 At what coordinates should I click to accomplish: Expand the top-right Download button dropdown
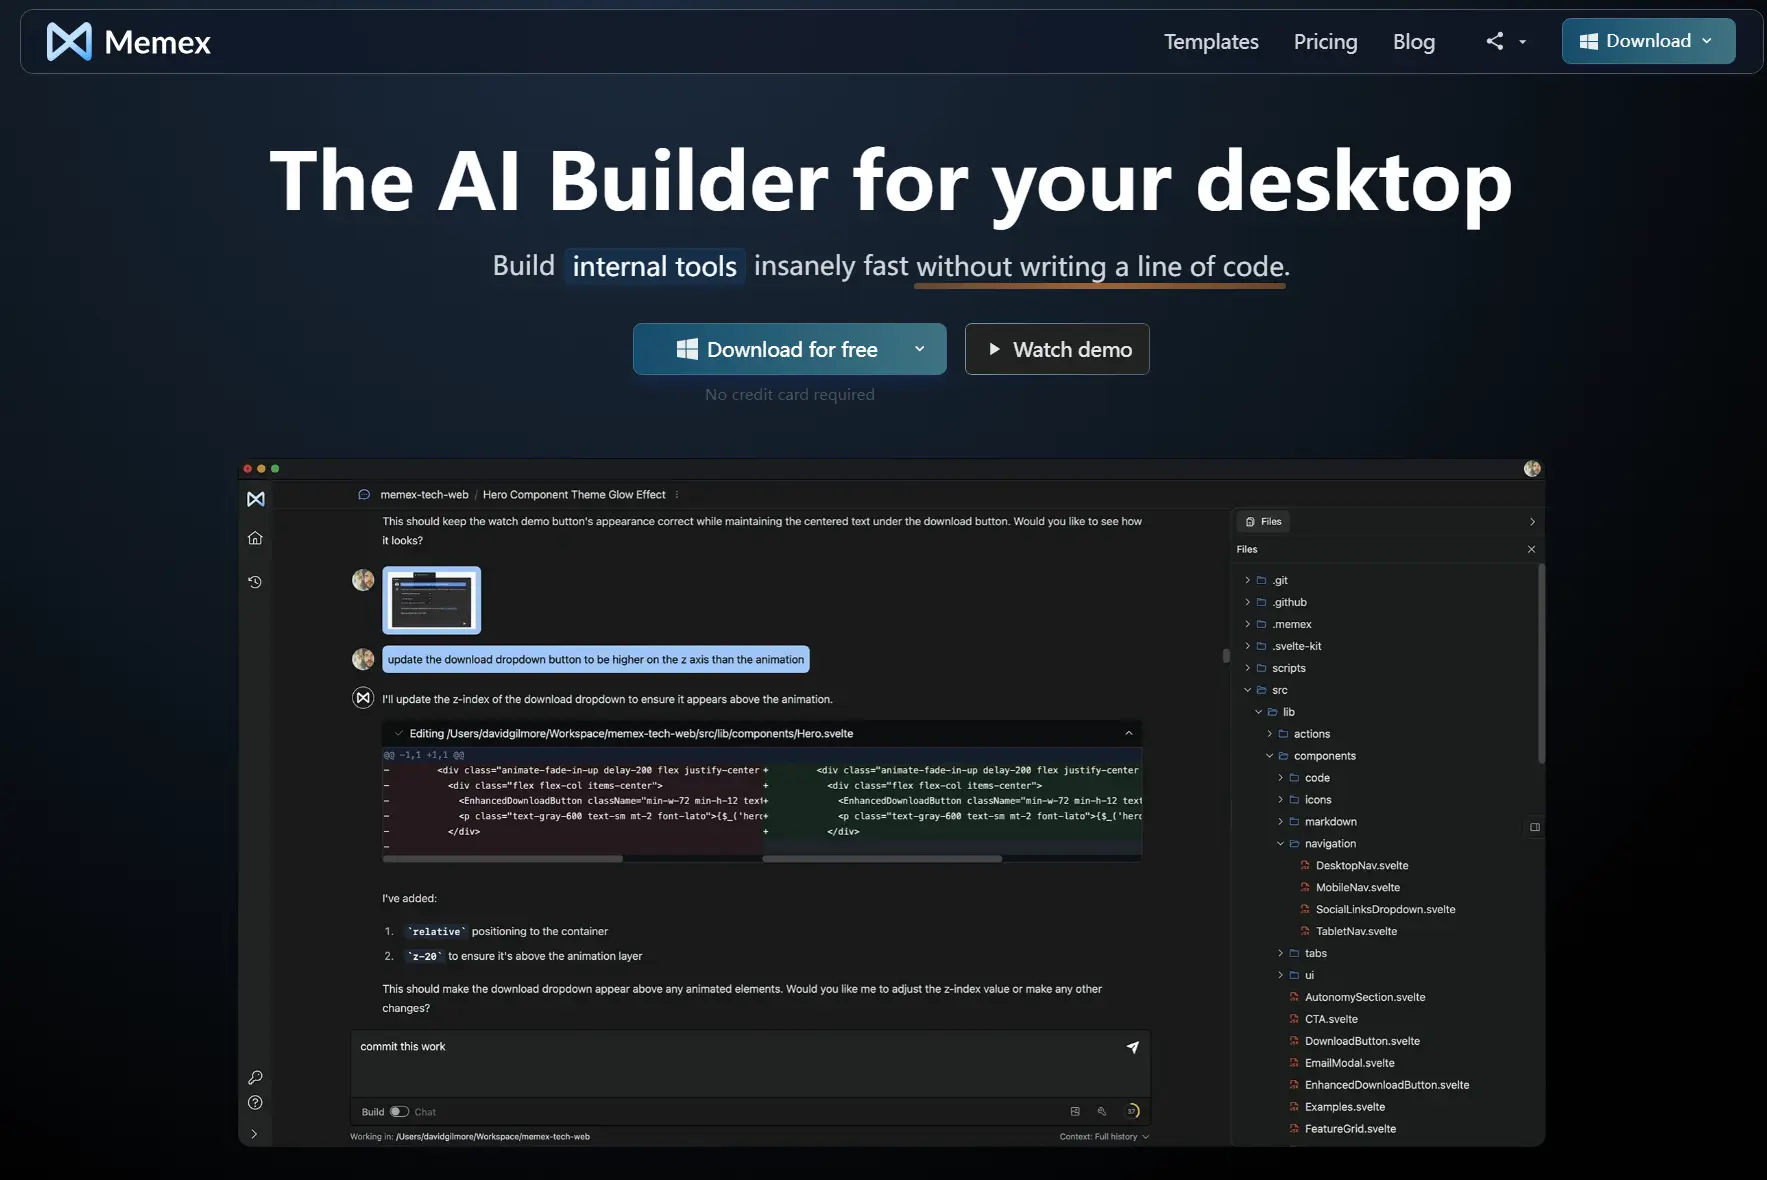[1707, 41]
